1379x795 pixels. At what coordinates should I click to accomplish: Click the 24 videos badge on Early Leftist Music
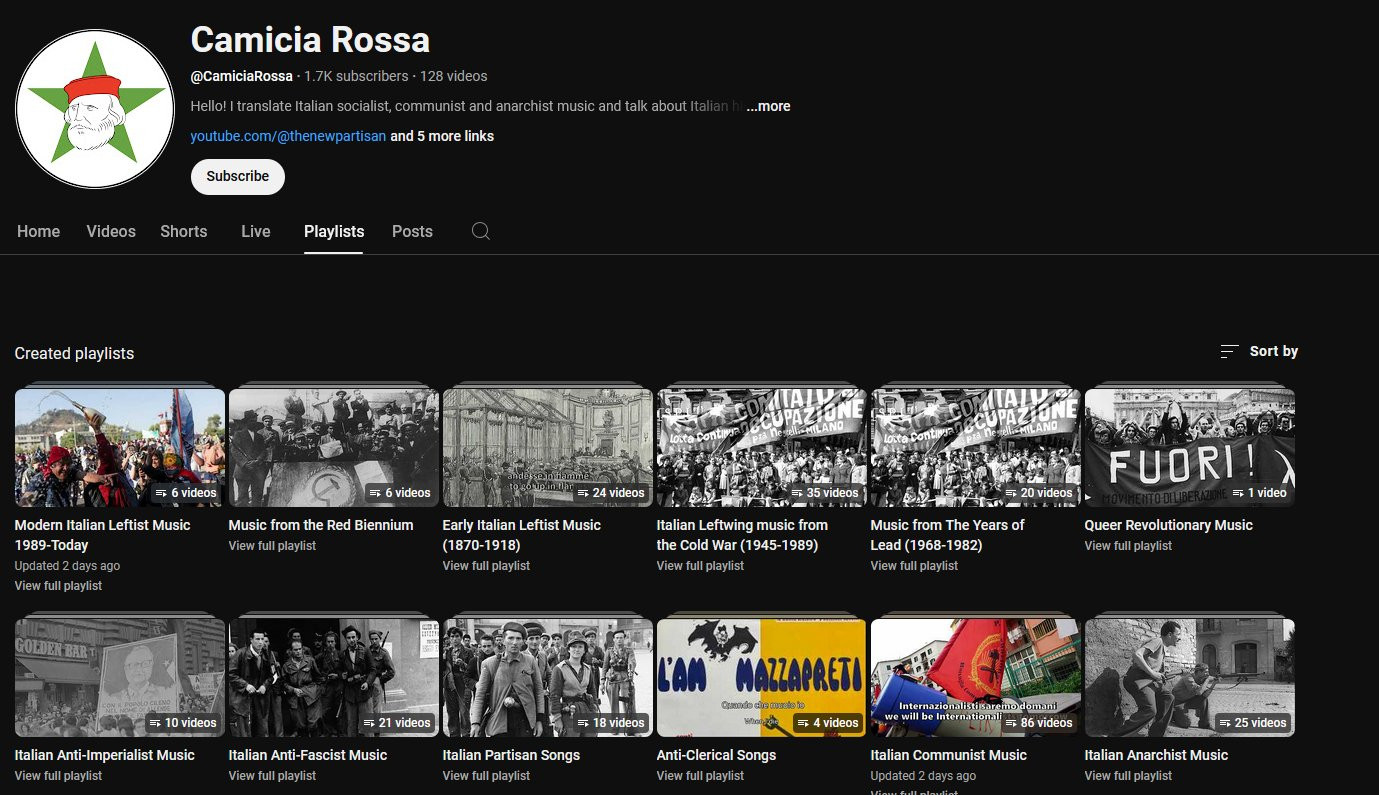click(610, 493)
